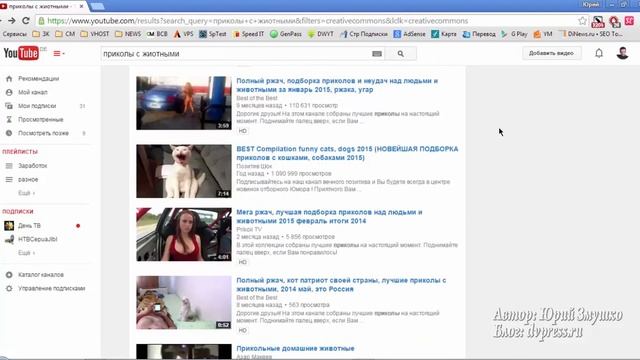Click the Управление подписками gear icon
This screenshot has width=640, height=360.
(x=9, y=288)
